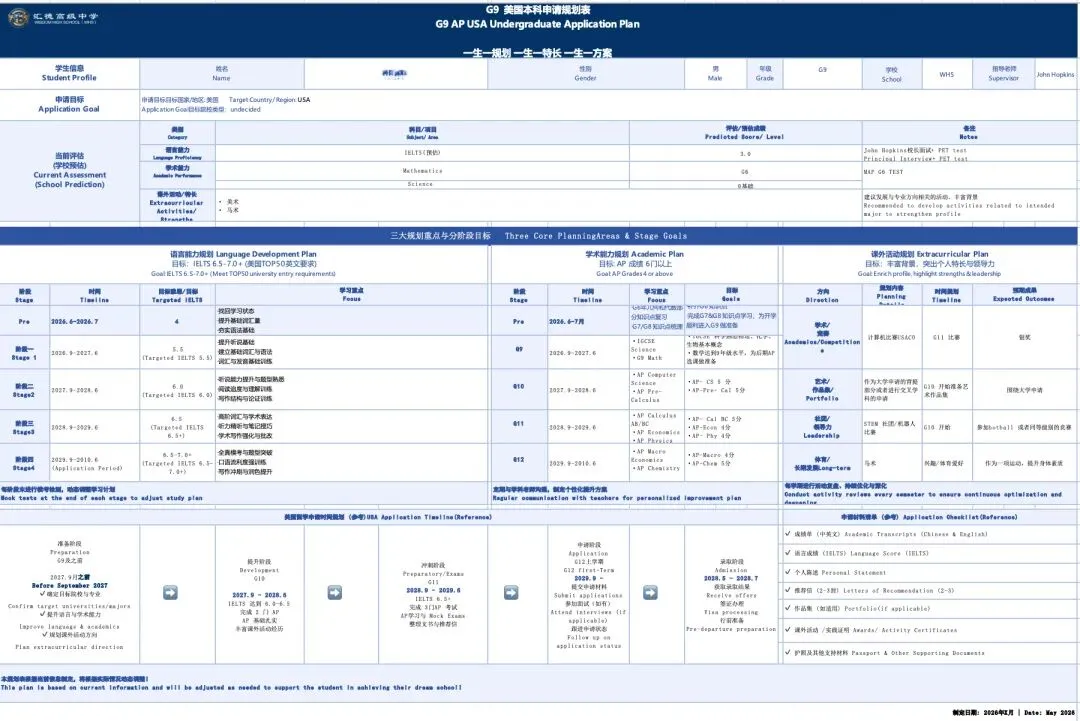The width and height of the screenshot is (1080, 721).
Task: Click the '(Targeted IELTS 5.5)' cell
Action: click(x=177, y=353)
